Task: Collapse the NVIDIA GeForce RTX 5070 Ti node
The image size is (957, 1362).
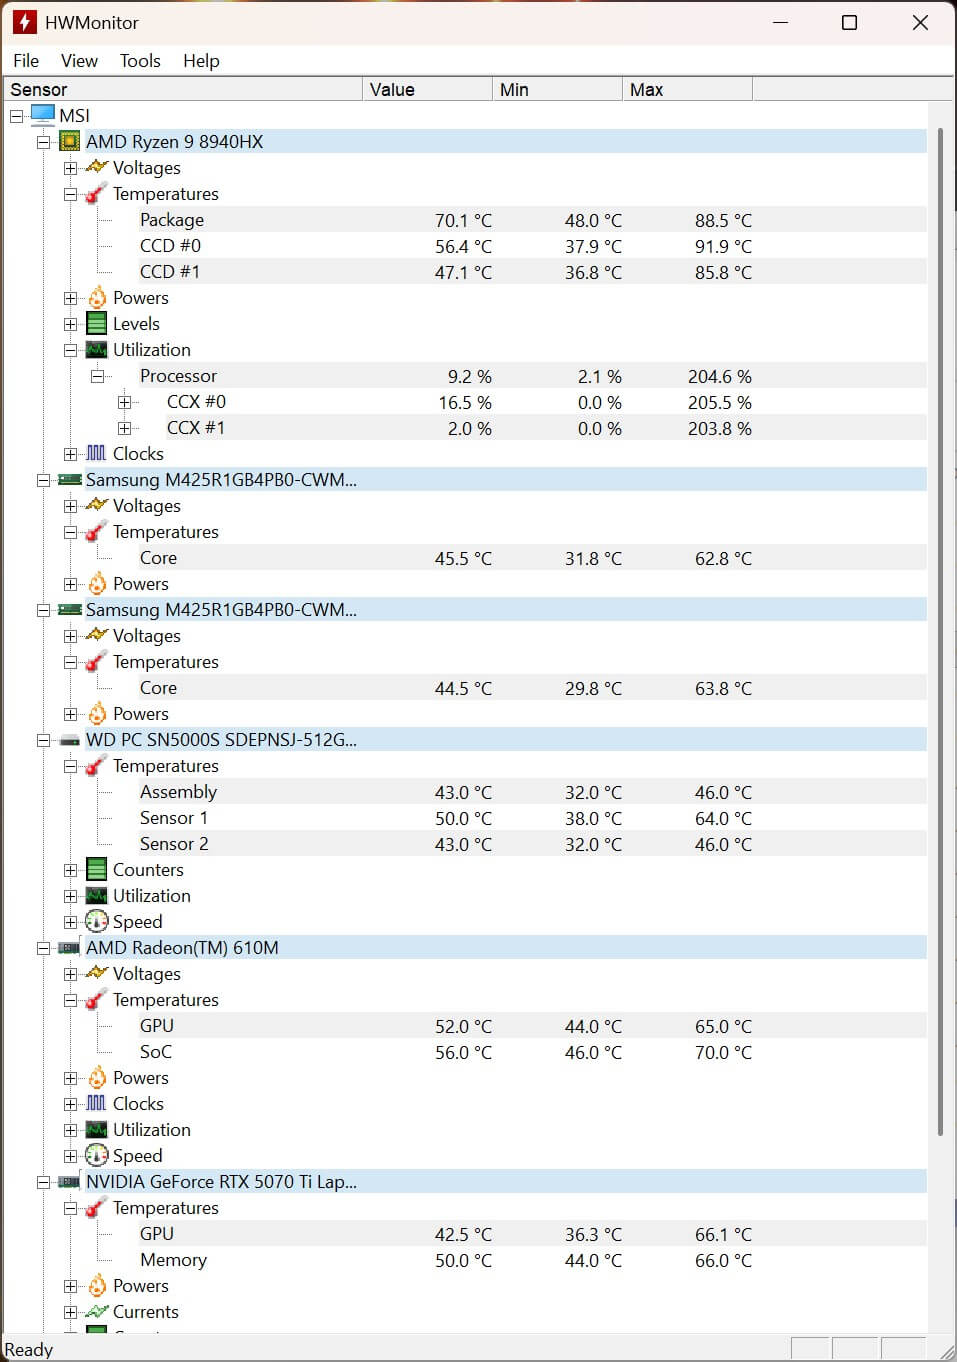Action: (42, 1181)
